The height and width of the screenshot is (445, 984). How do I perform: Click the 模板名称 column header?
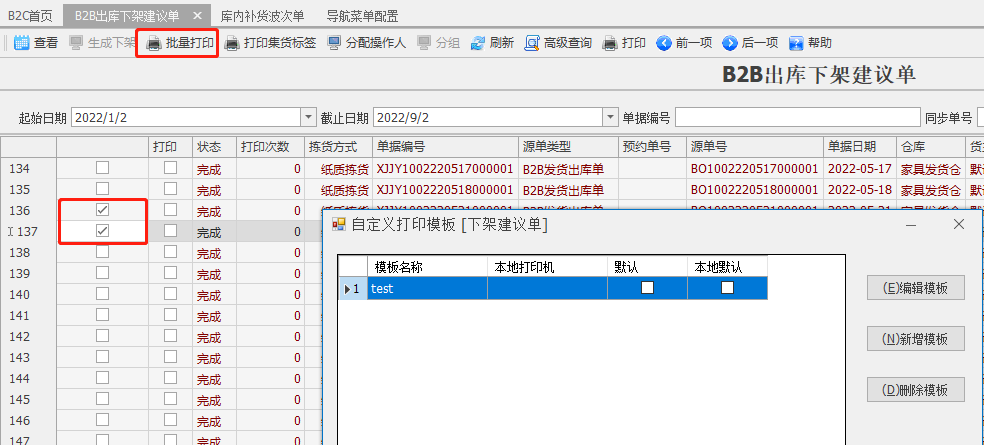pyautogui.click(x=427, y=267)
